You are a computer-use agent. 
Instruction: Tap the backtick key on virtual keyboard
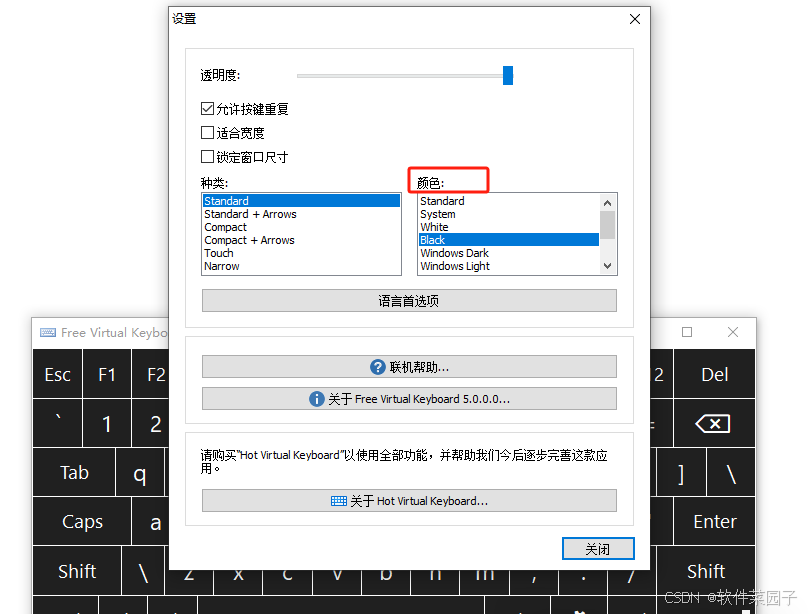pos(57,423)
